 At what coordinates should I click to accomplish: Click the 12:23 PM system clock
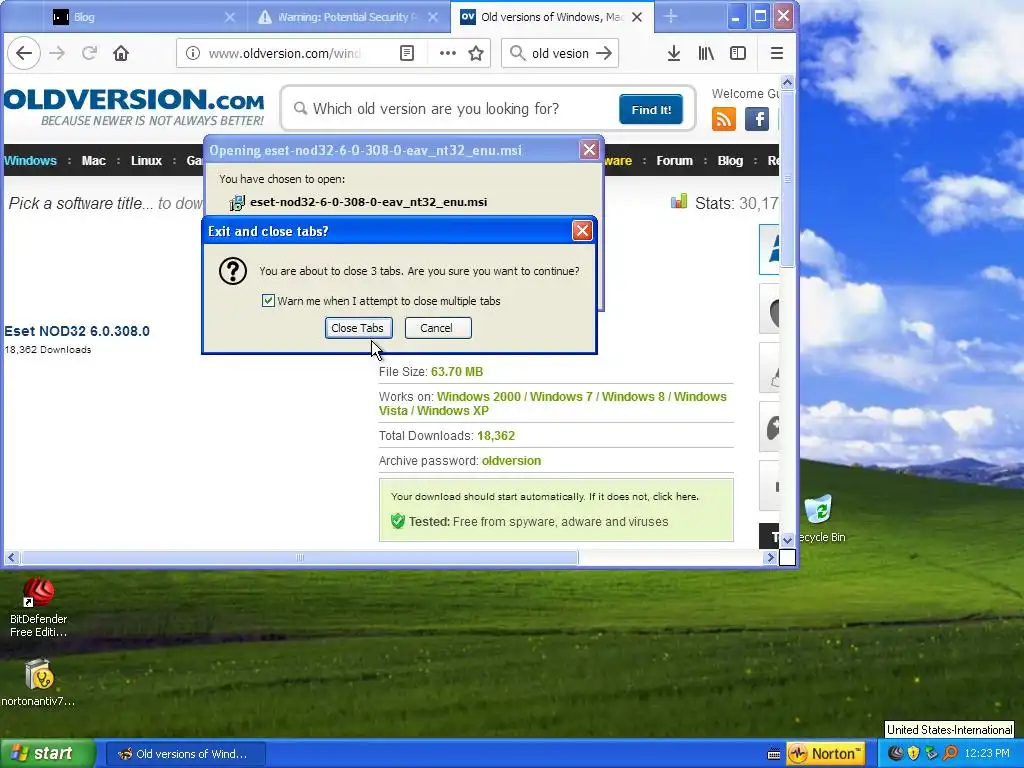(986, 753)
